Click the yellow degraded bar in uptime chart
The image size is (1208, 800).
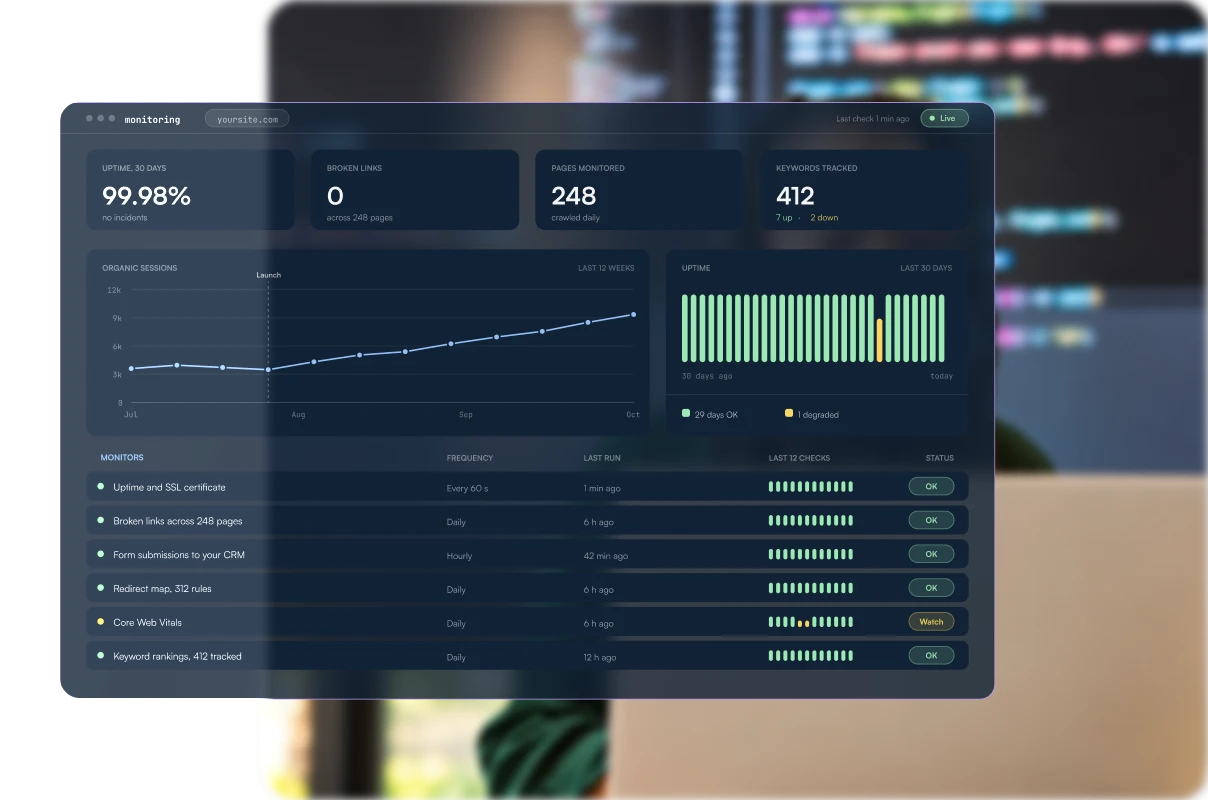click(879, 340)
